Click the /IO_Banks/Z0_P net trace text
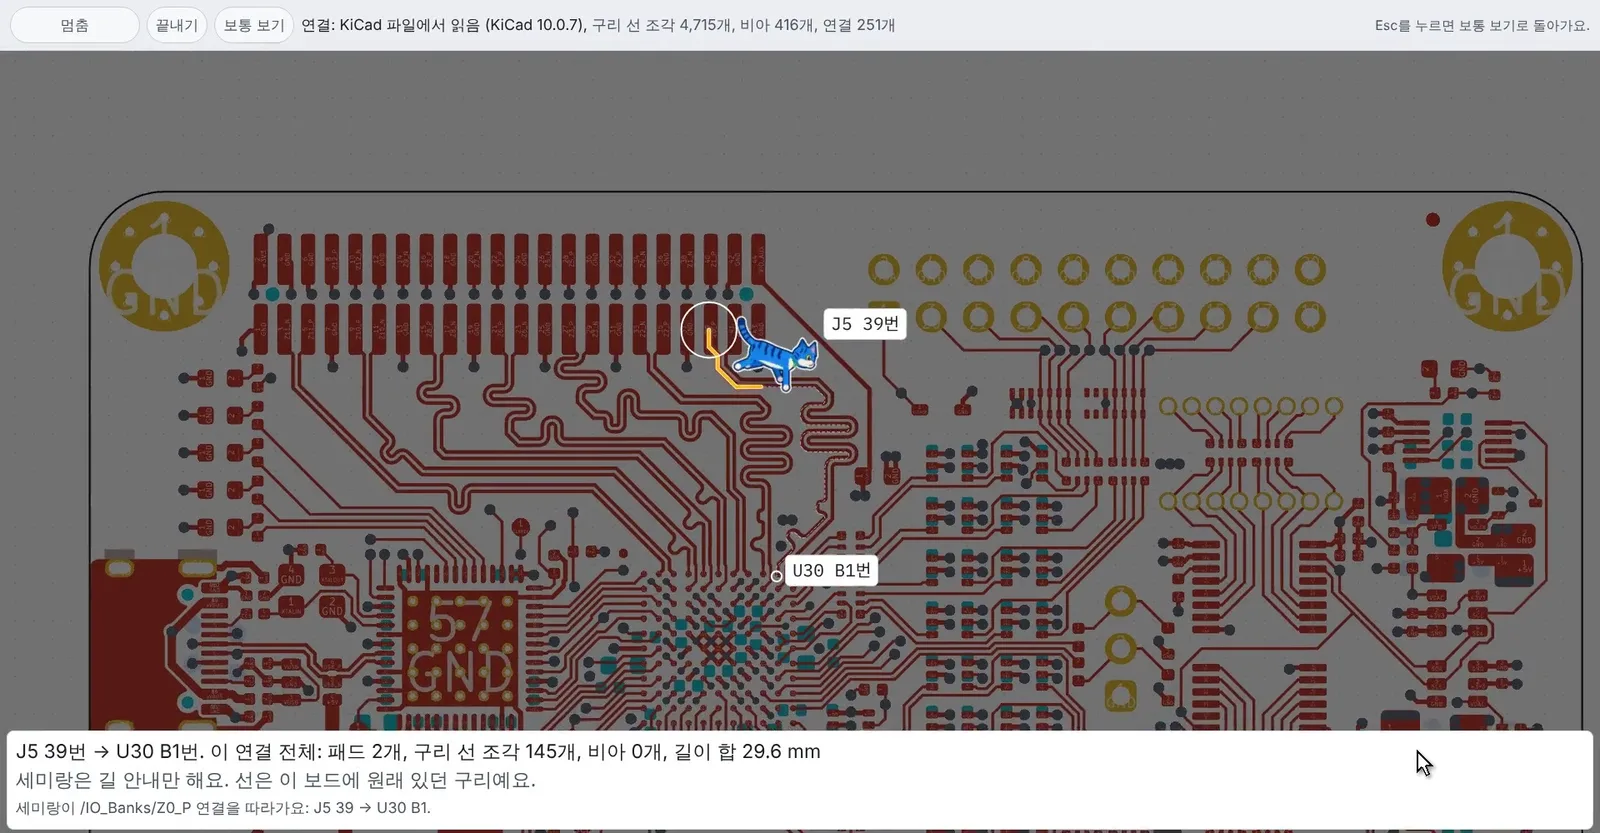This screenshot has height=833, width=1600. [223, 808]
